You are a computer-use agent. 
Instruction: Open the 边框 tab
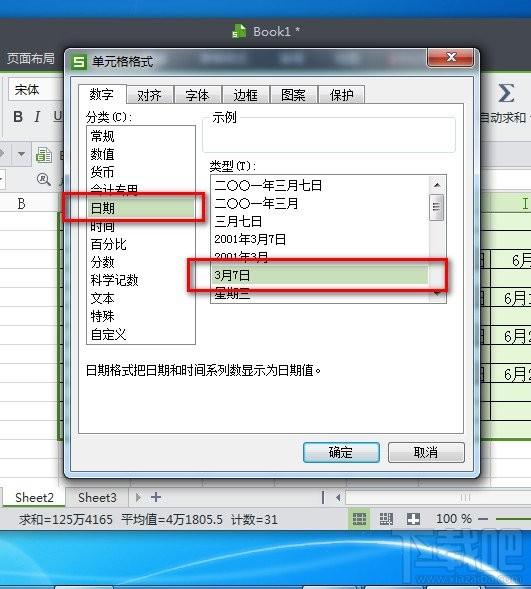pos(246,95)
